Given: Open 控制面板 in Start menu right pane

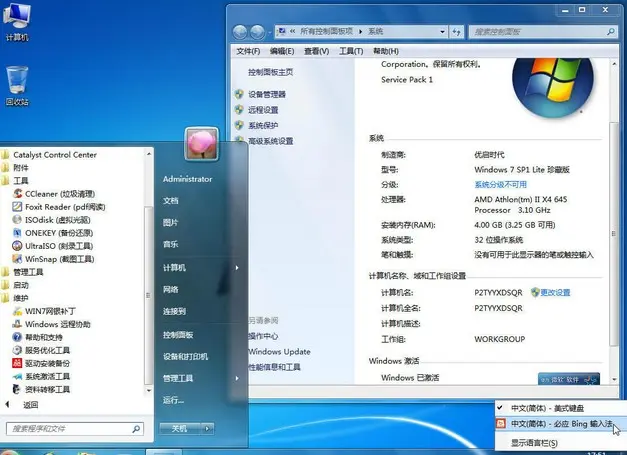Looking at the screenshot, I should pos(178,335).
